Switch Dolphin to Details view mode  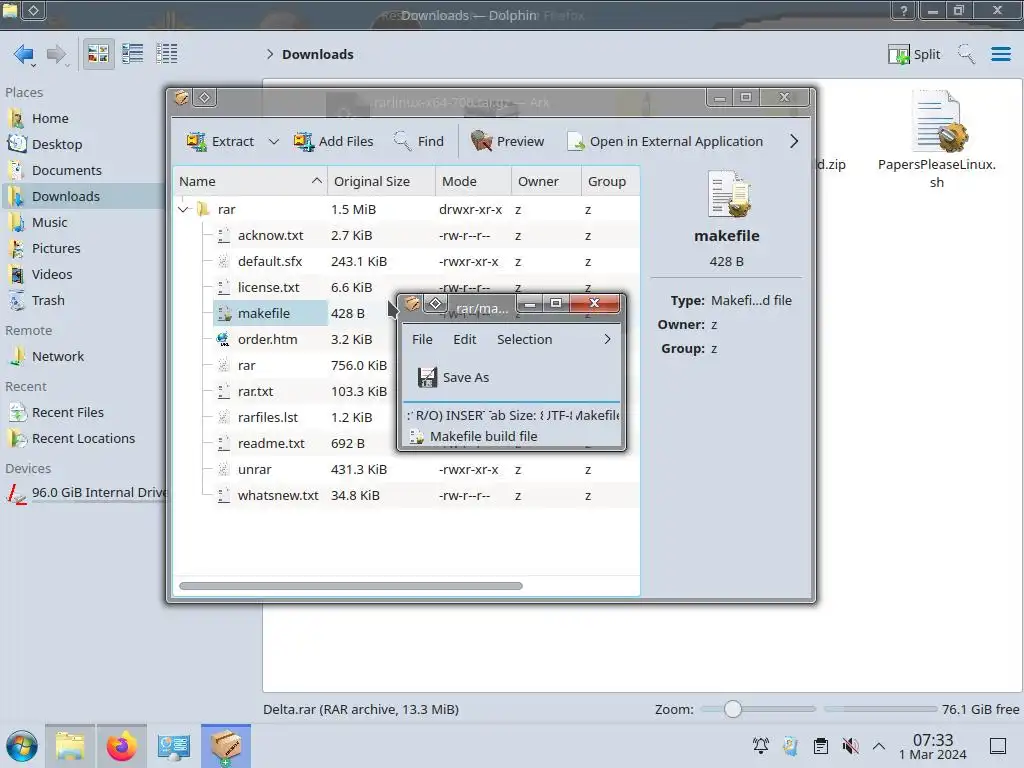pyautogui.click(x=167, y=54)
